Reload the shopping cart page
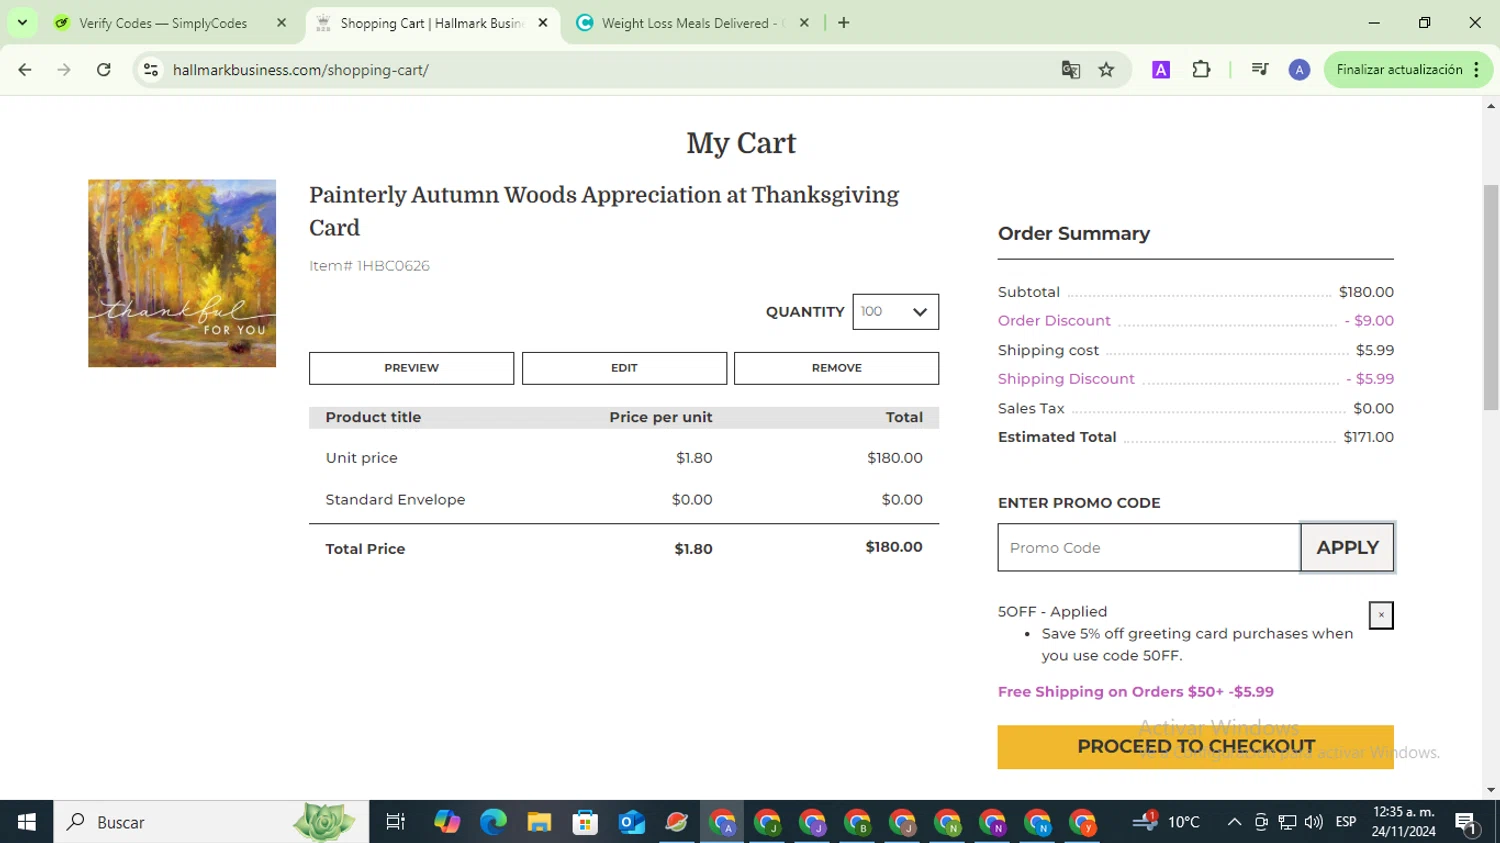The width and height of the screenshot is (1500, 843). [104, 70]
